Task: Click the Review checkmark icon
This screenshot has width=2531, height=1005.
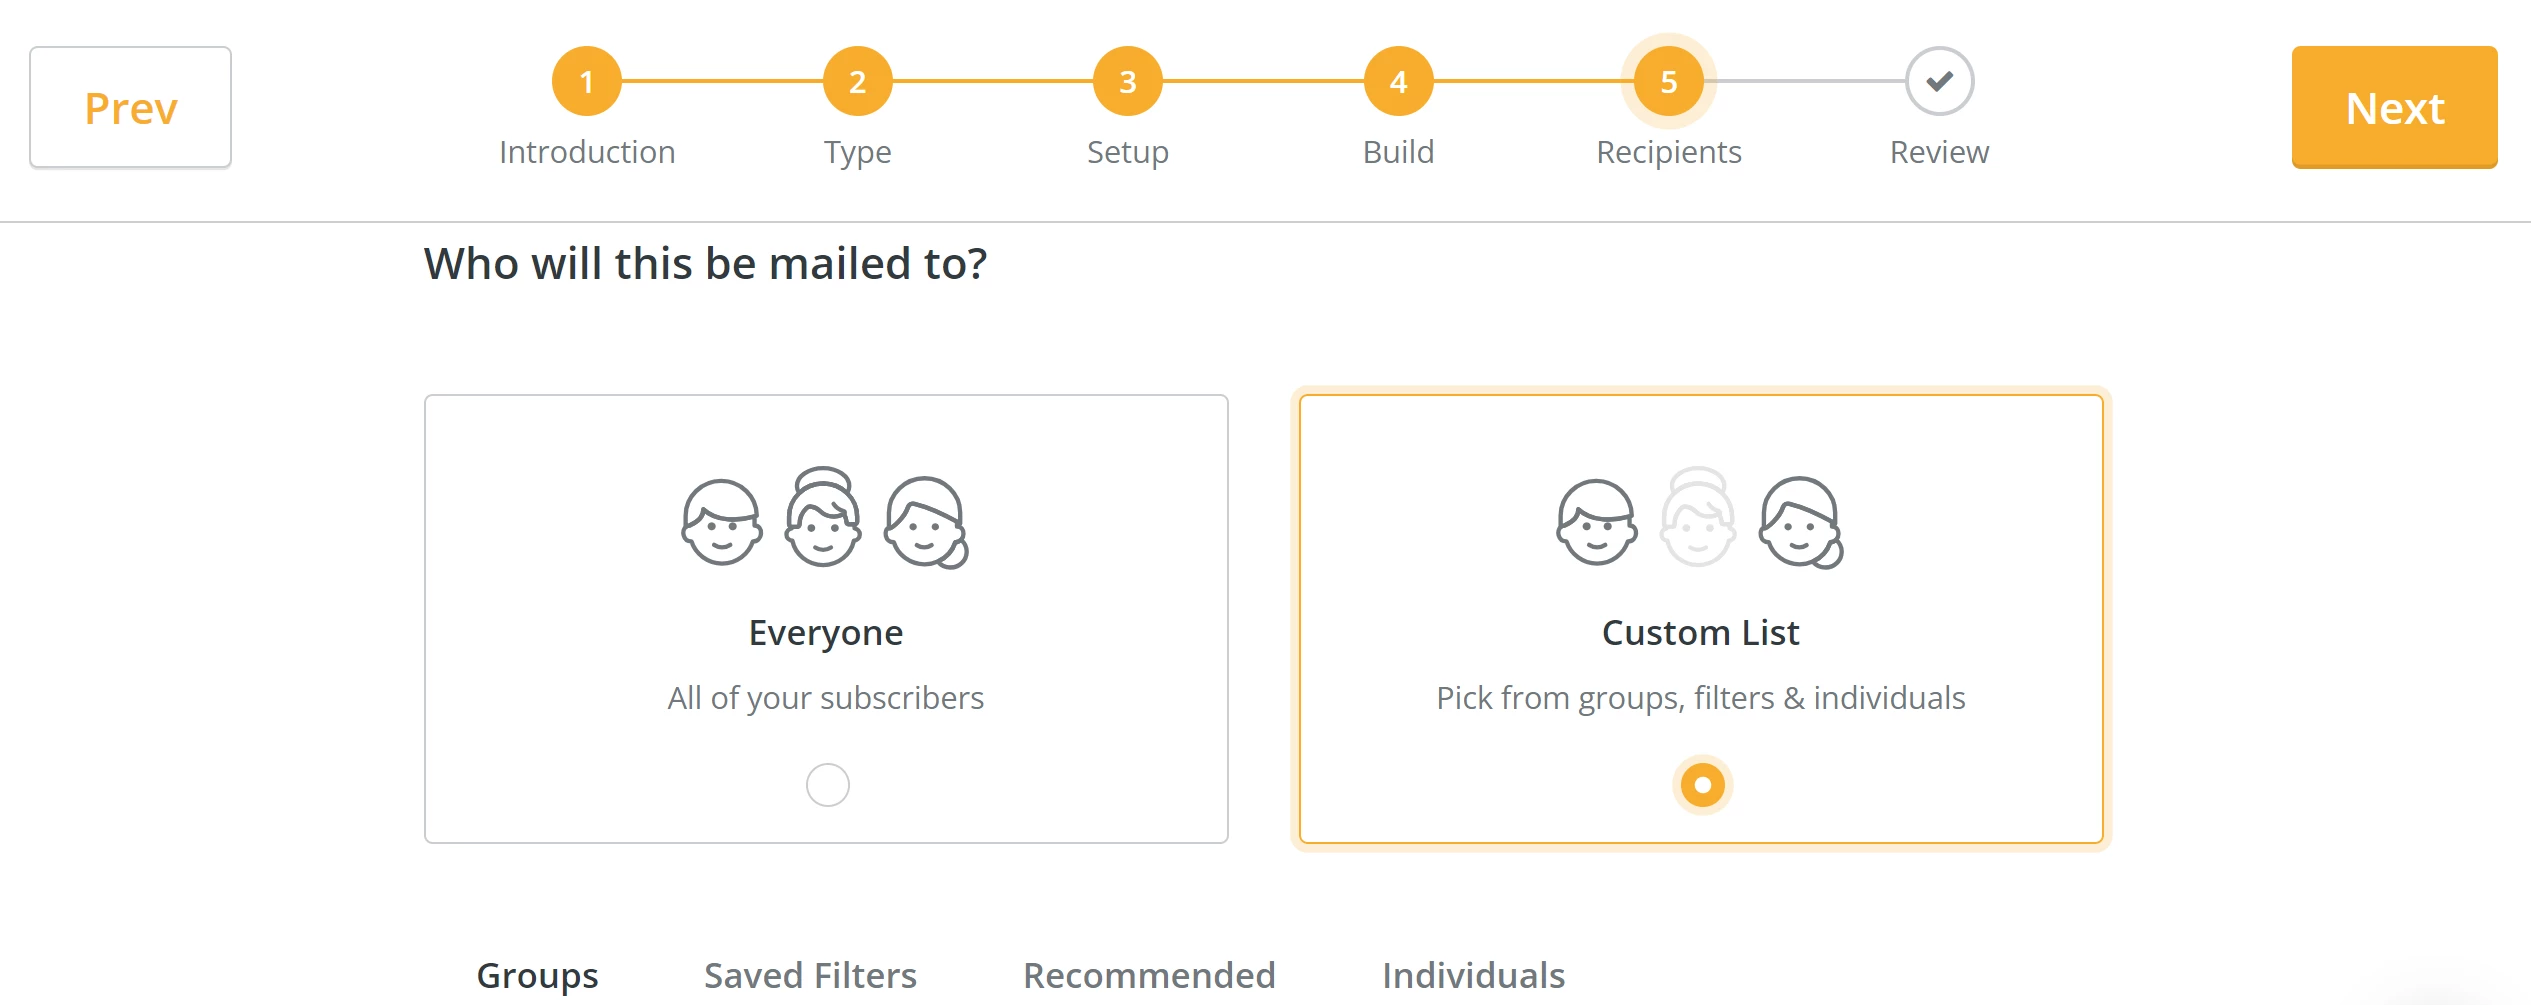Action: pyautogui.click(x=1938, y=81)
